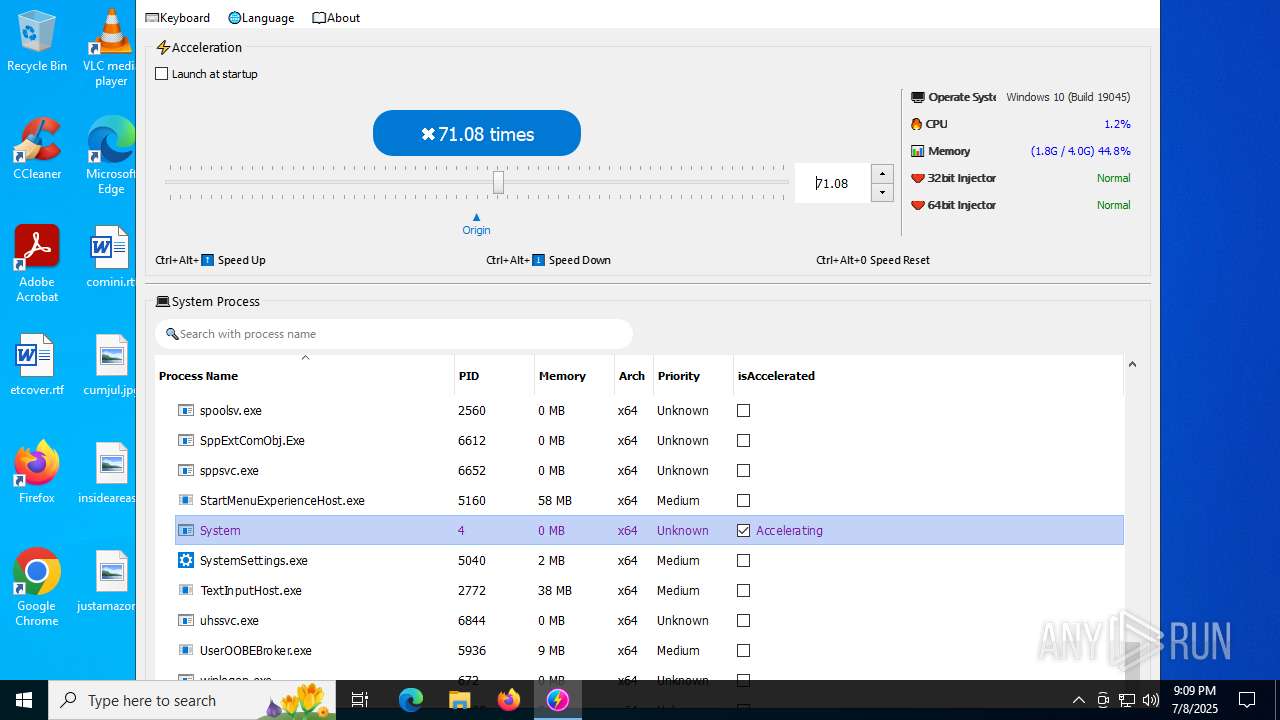Focus the process name search field
1280x720 pixels.
pyautogui.click(x=394, y=334)
